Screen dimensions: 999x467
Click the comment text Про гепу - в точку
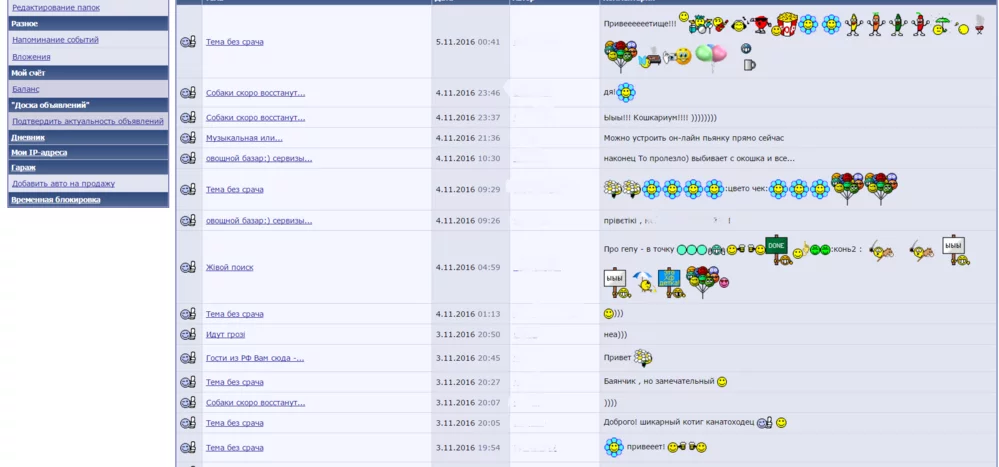pos(639,249)
